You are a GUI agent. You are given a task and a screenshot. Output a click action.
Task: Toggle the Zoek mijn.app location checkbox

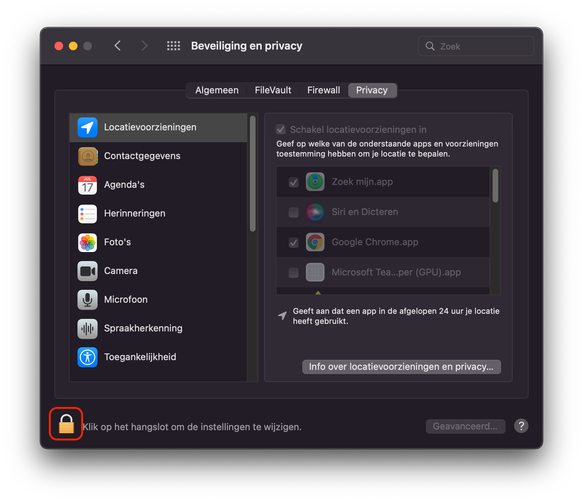tap(293, 182)
